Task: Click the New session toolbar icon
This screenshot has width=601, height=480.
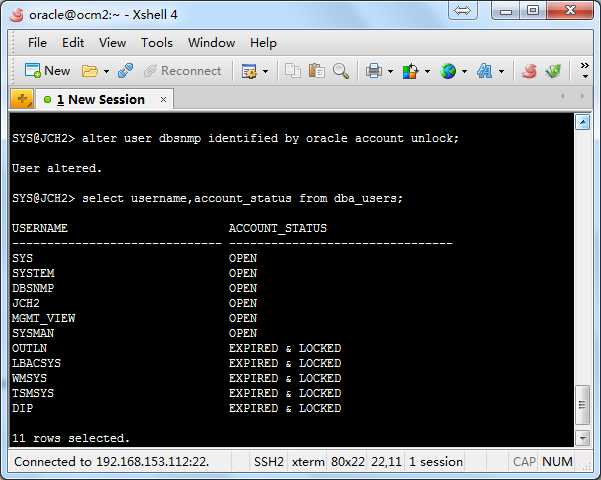Action: tap(47, 71)
